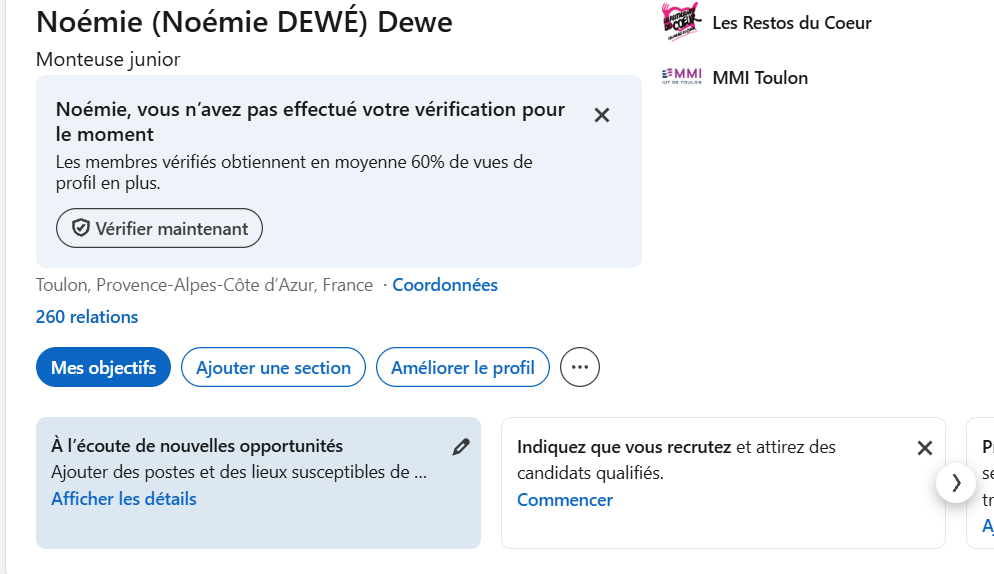Edit open-to-work details with pencil icon
The height and width of the screenshot is (574, 994).
[x=461, y=447]
